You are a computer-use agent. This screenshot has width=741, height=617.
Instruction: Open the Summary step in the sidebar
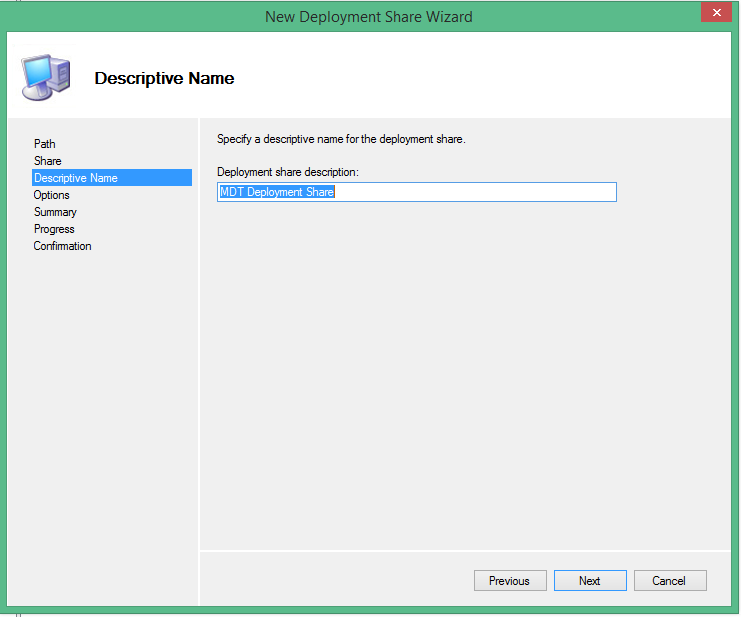(55, 212)
